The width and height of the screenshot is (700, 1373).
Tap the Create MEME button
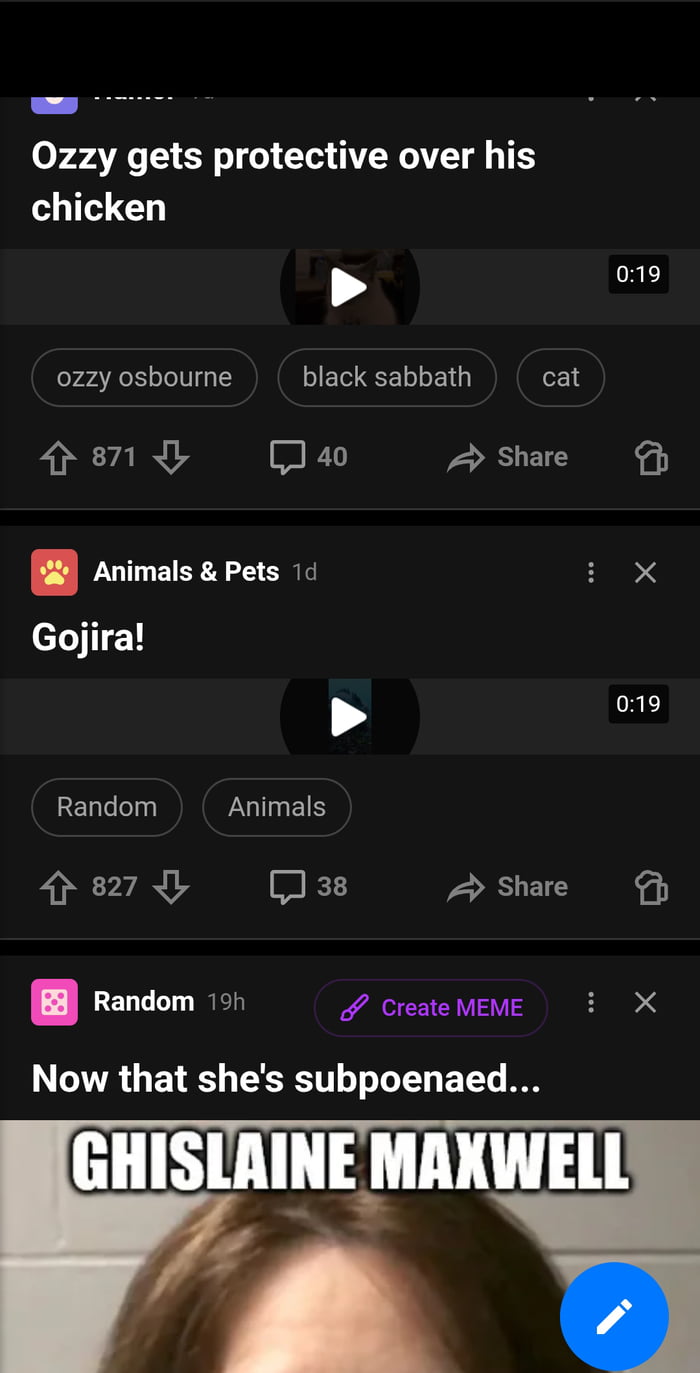pos(430,1007)
